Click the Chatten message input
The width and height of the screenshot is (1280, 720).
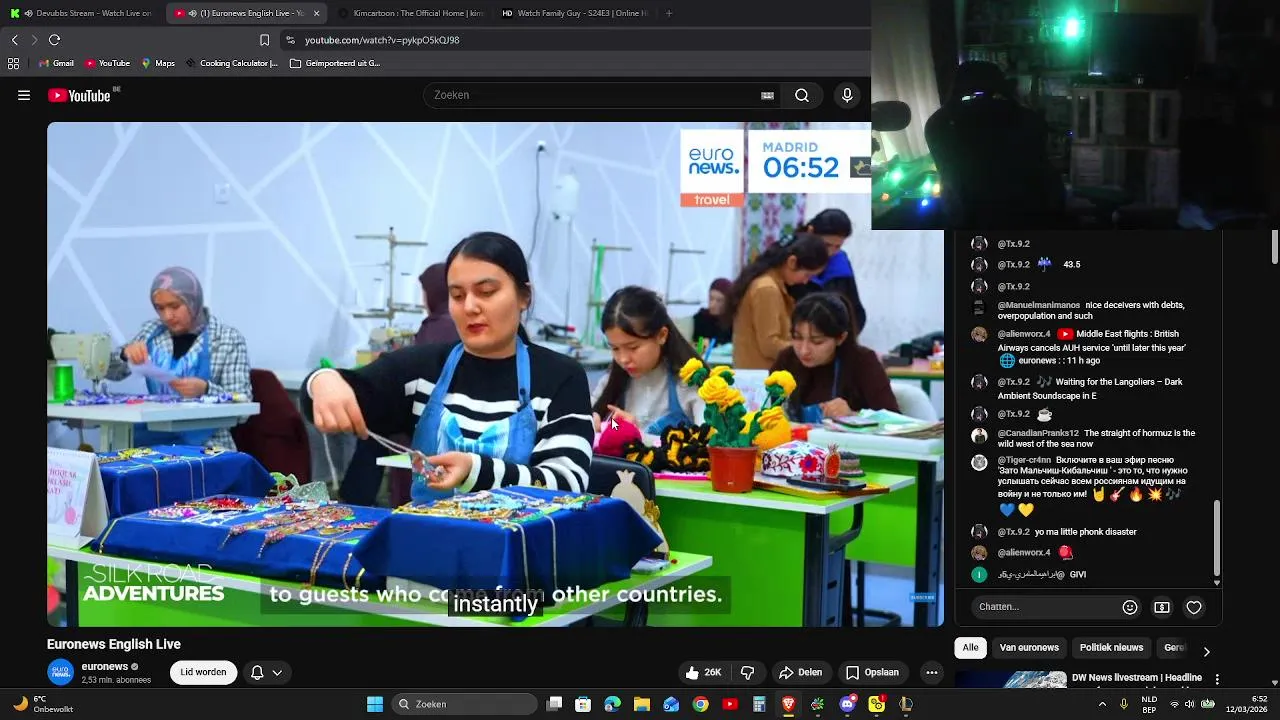tap(1046, 607)
